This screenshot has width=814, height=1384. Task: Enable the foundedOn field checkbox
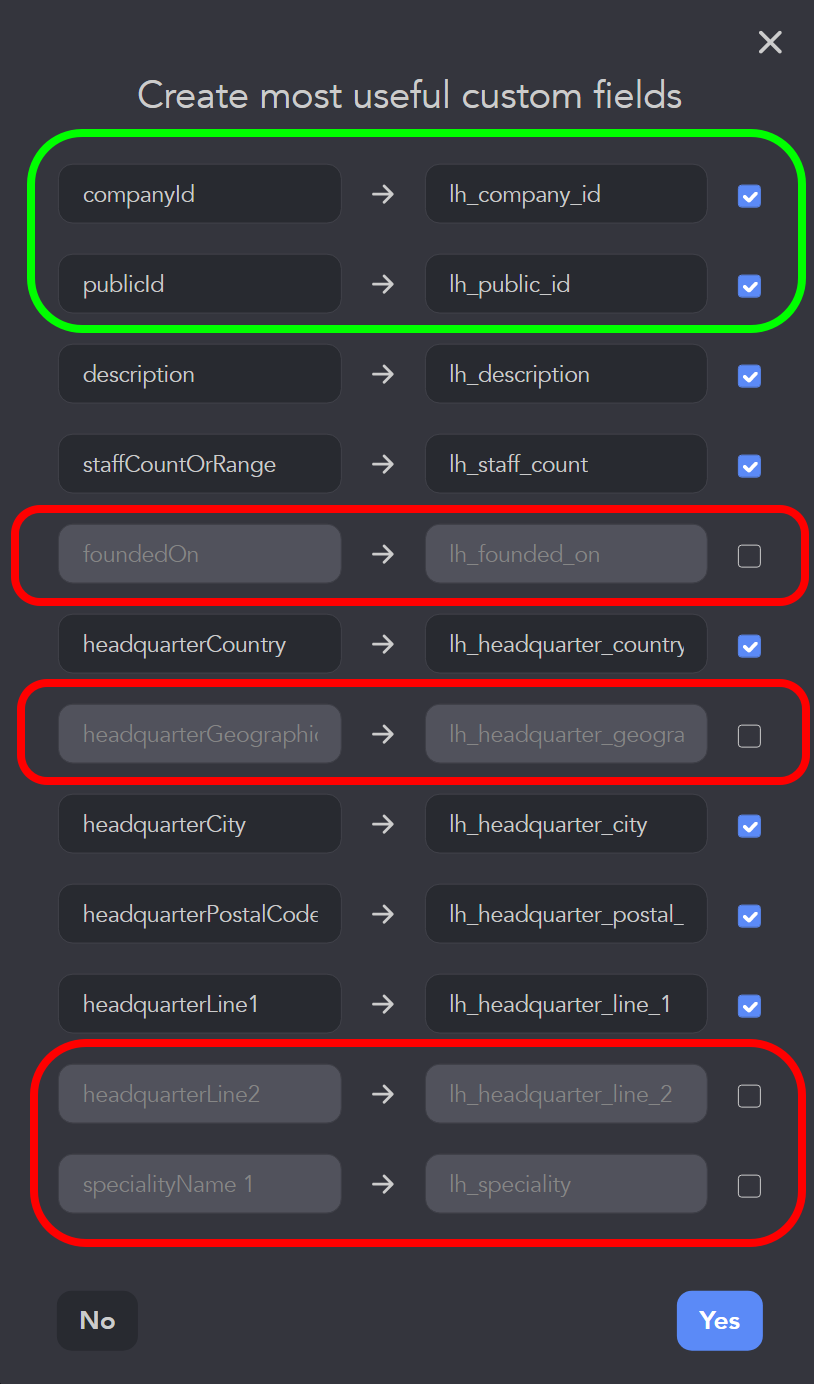[x=749, y=556]
